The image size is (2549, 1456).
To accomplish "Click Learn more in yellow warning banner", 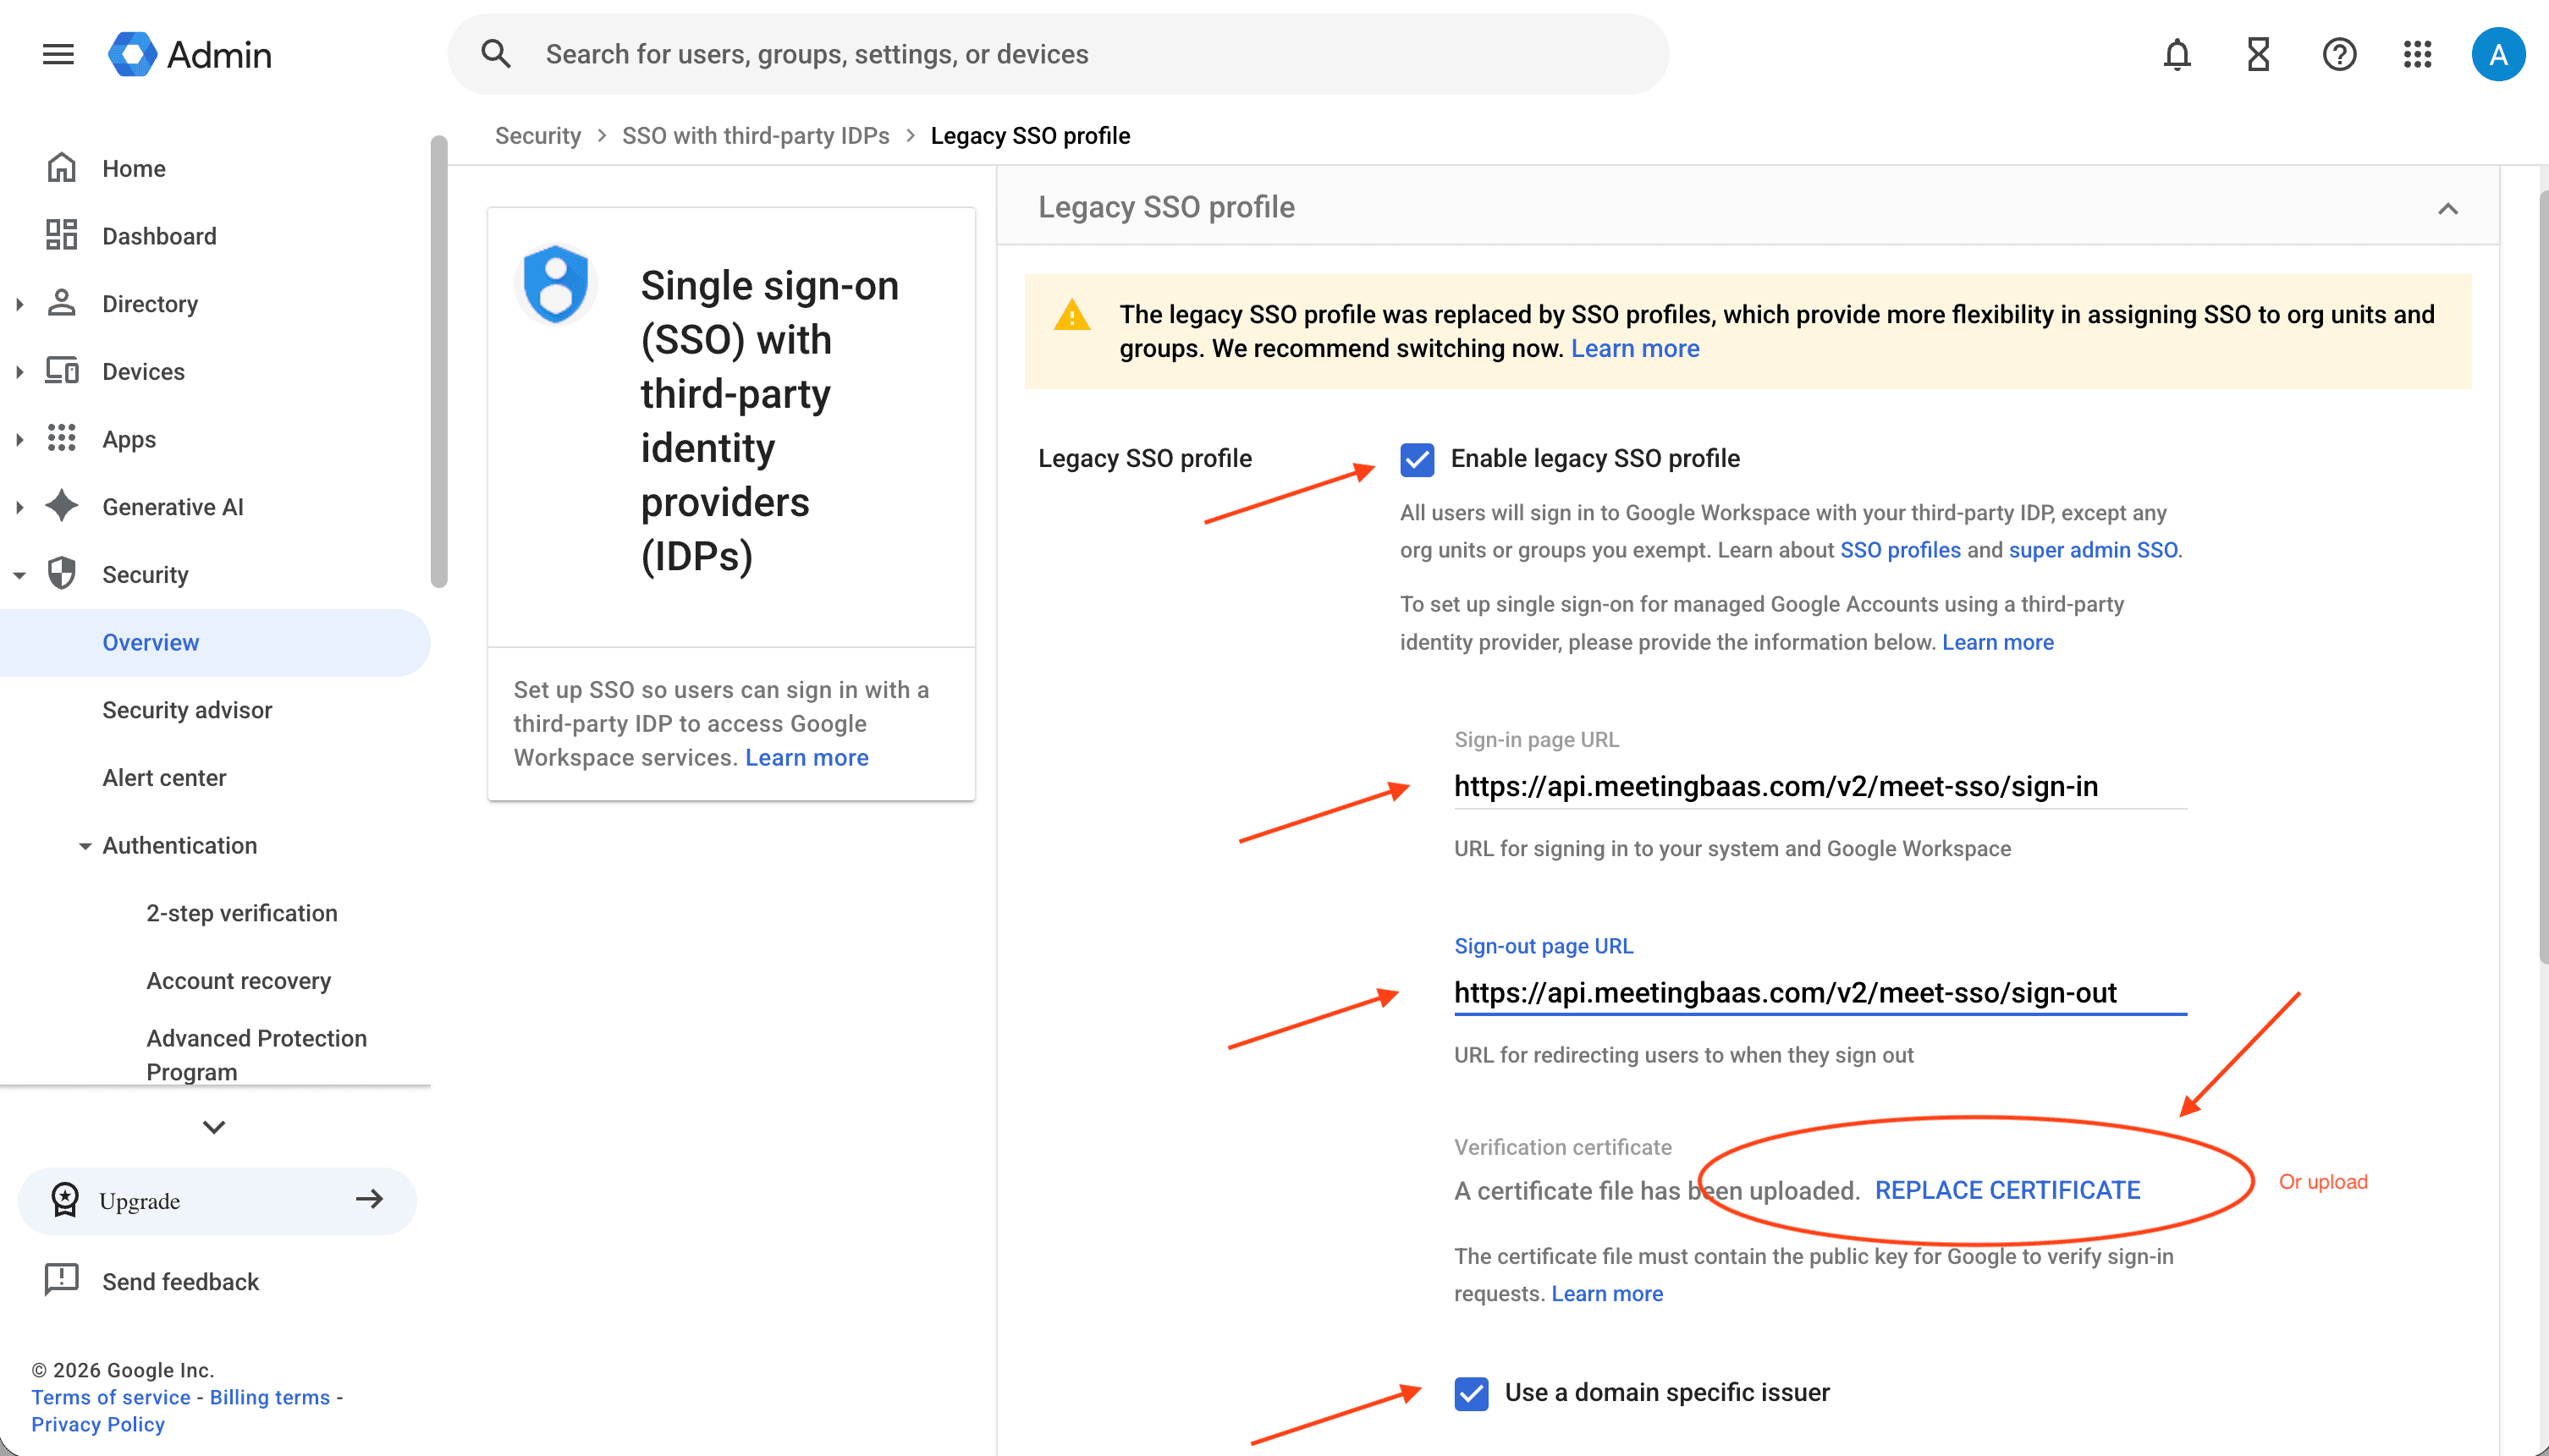I will pyautogui.click(x=1635, y=348).
